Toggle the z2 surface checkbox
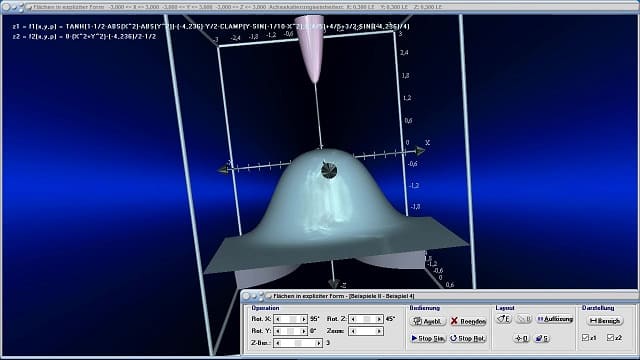 611,338
